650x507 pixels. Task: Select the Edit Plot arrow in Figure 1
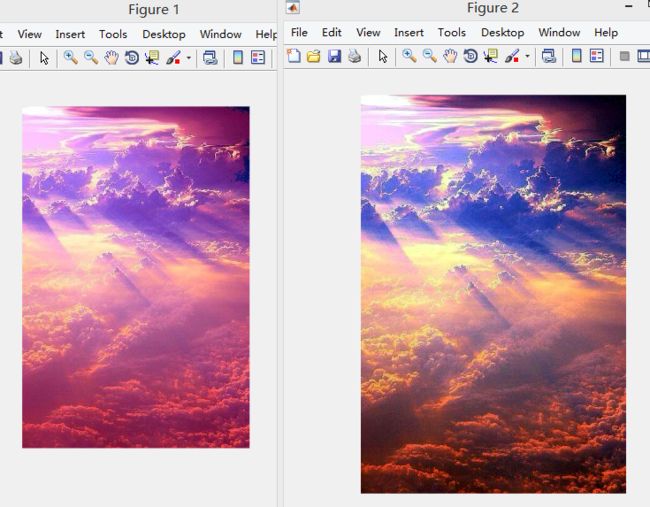pos(44,58)
